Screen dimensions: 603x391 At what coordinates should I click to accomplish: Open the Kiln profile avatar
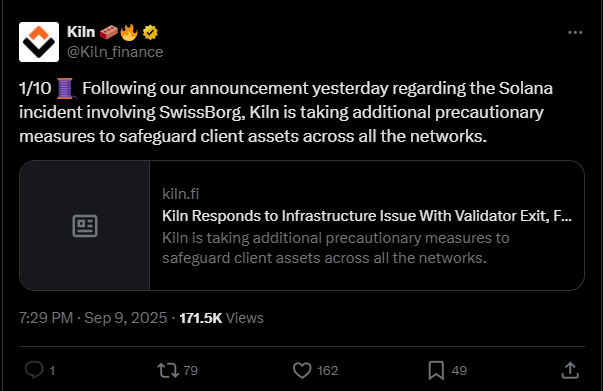(39, 42)
